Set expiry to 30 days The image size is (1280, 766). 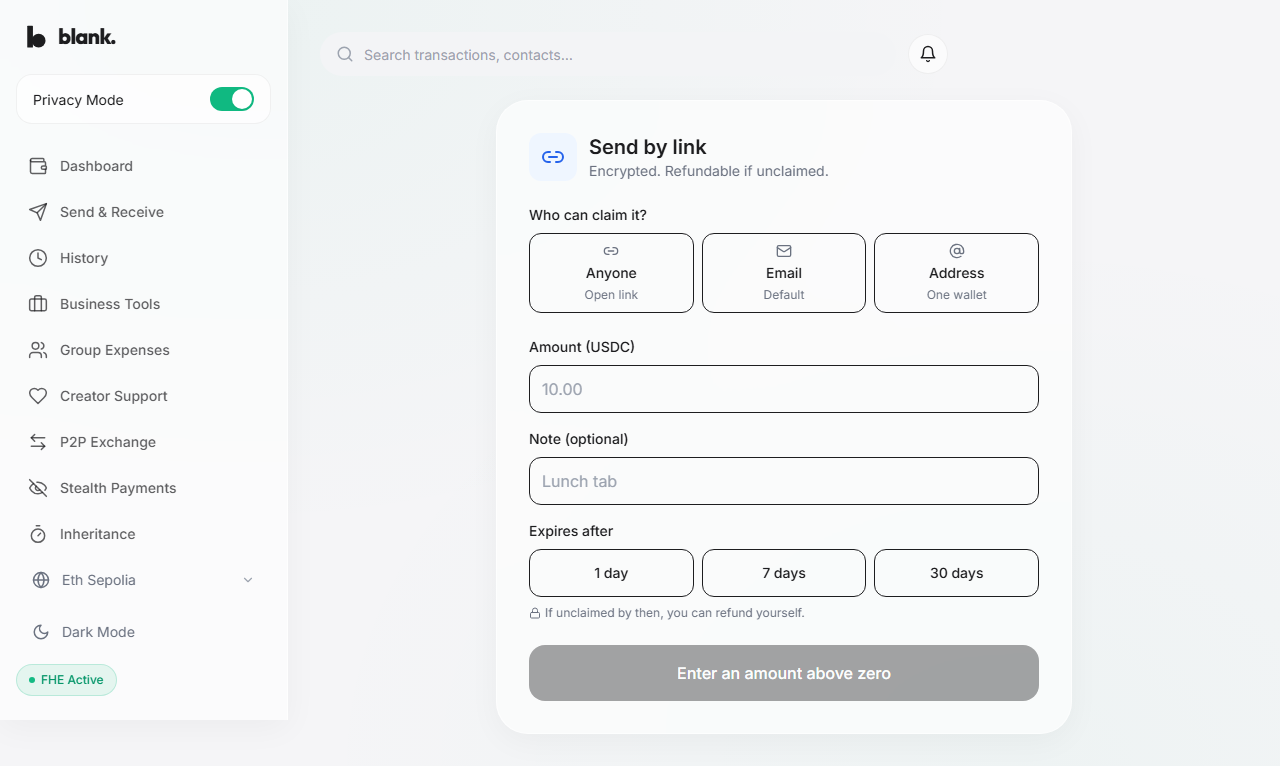point(956,573)
